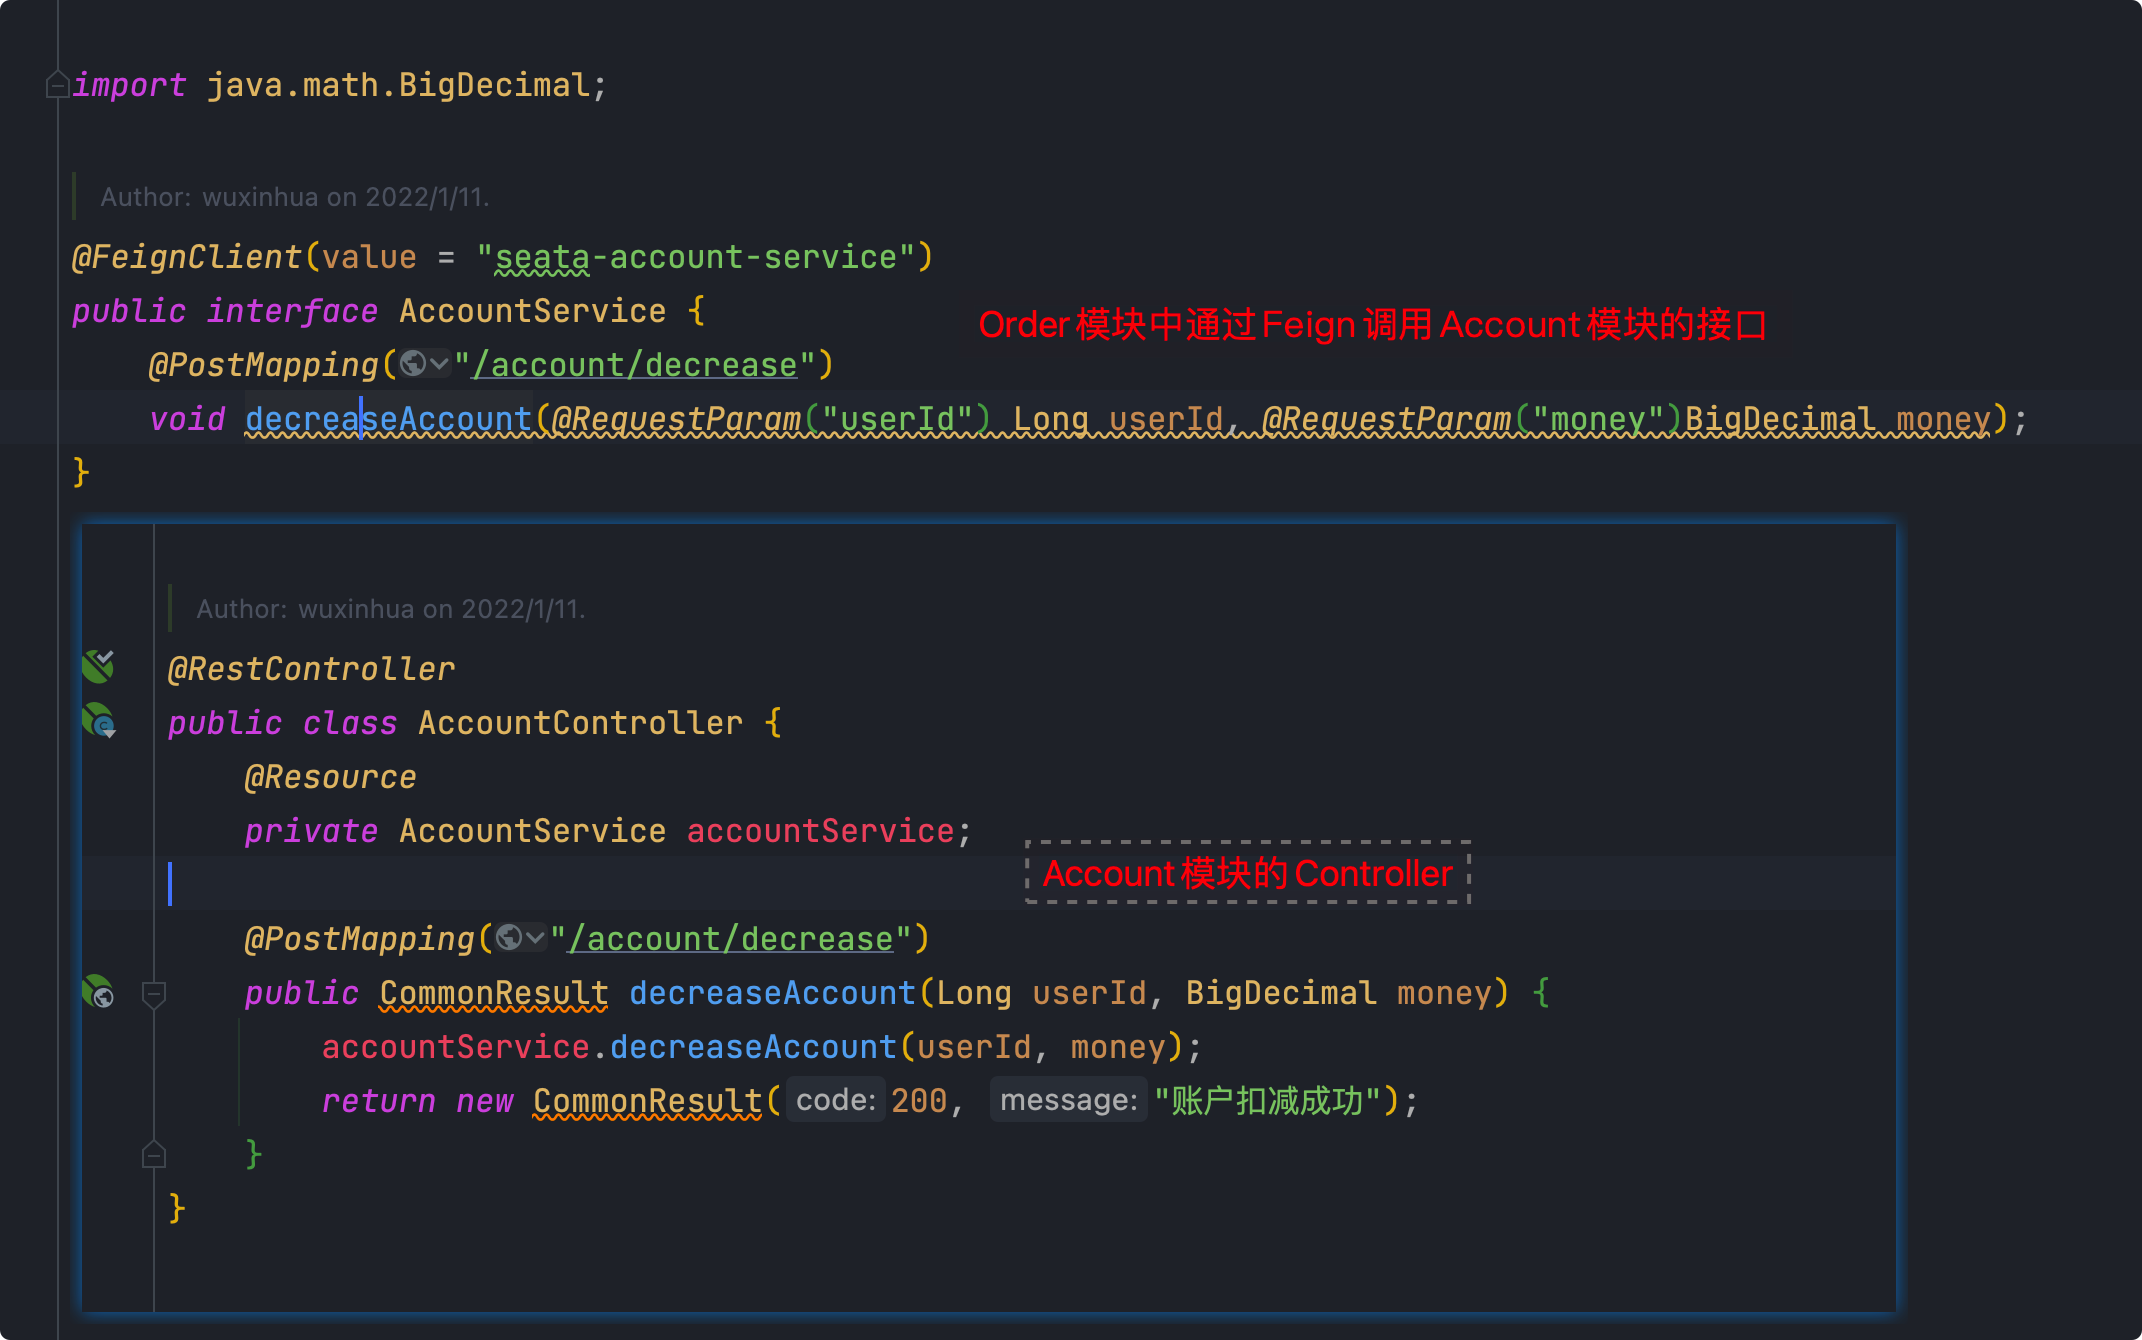Viewport: 2142px width, 1340px height.
Task: Click globe icon in AccountService @PostMapping annotation
Action: (x=413, y=364)
